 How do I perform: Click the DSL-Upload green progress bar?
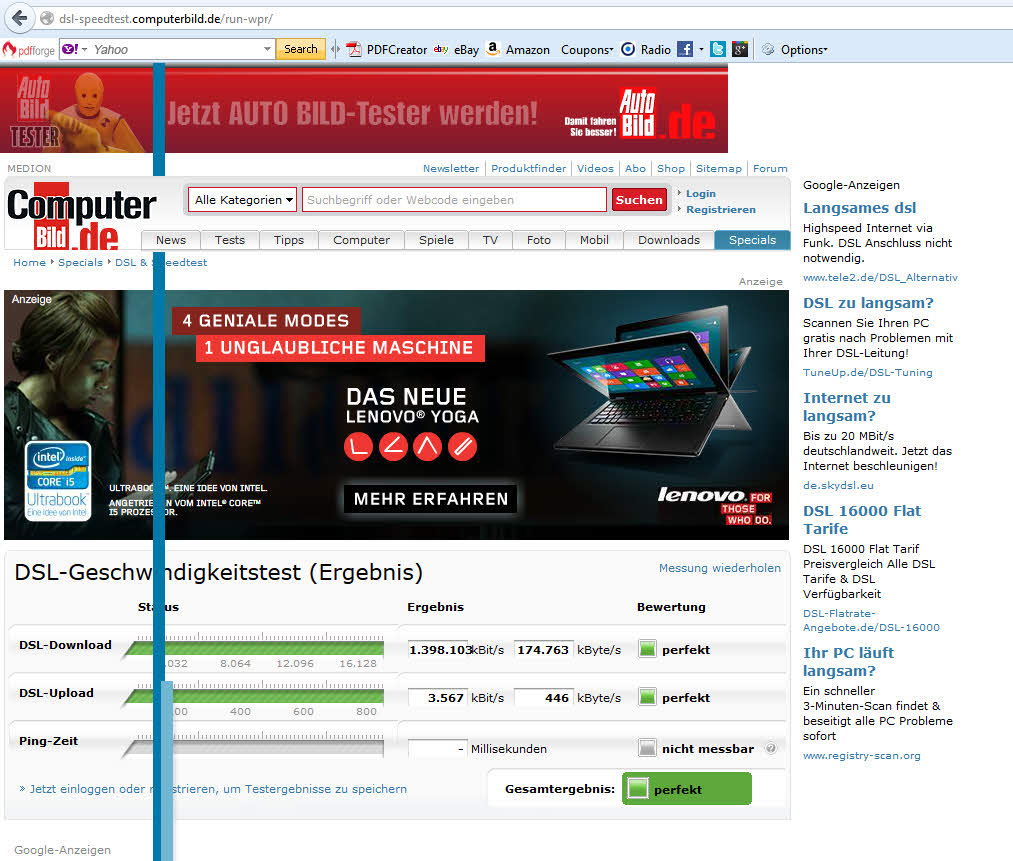(254, 696)
